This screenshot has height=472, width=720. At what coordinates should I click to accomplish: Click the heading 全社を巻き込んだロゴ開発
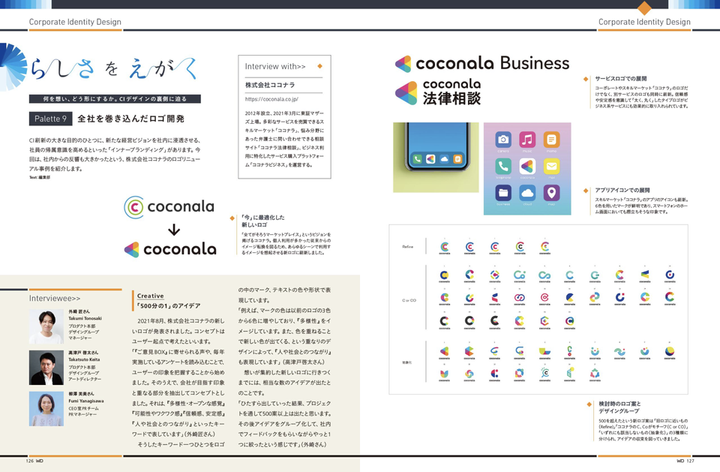[x=131, y=119]
